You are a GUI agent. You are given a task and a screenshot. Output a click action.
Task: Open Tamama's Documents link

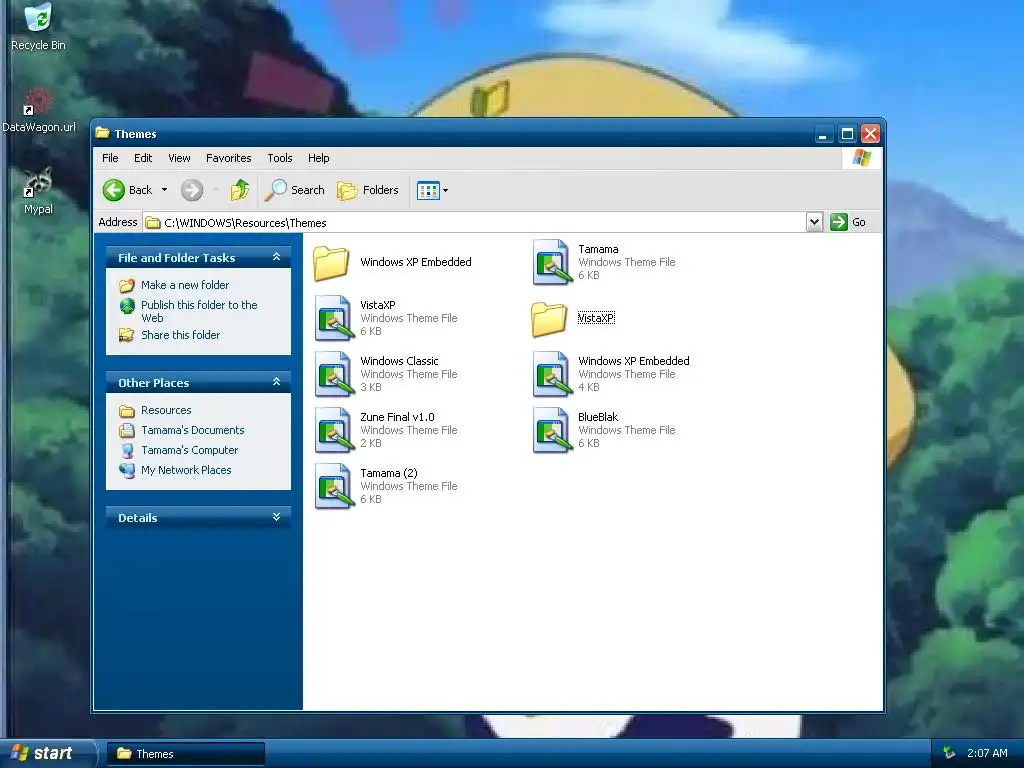[193, 430]
